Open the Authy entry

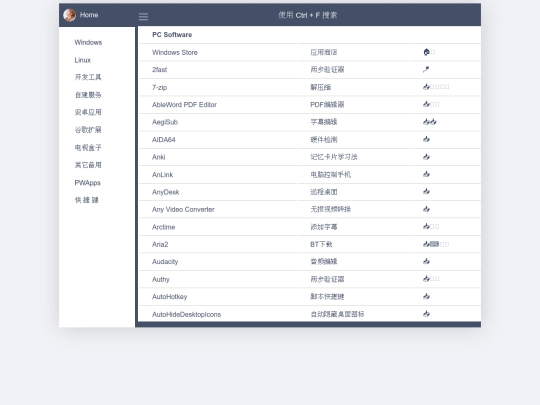[161, 279]
